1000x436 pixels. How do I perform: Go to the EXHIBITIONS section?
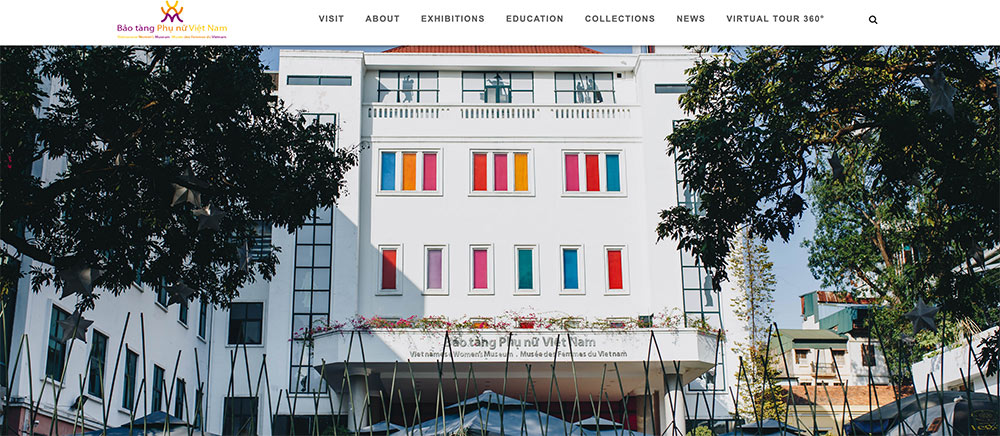[x=453, y=19]
